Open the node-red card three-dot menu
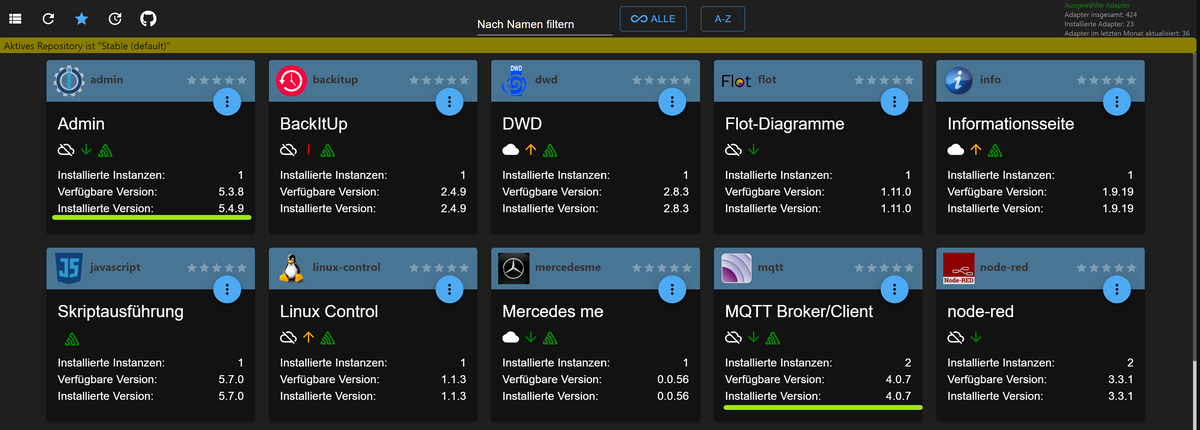This screenshot has width=1200, height=430. coord(1117,289)
